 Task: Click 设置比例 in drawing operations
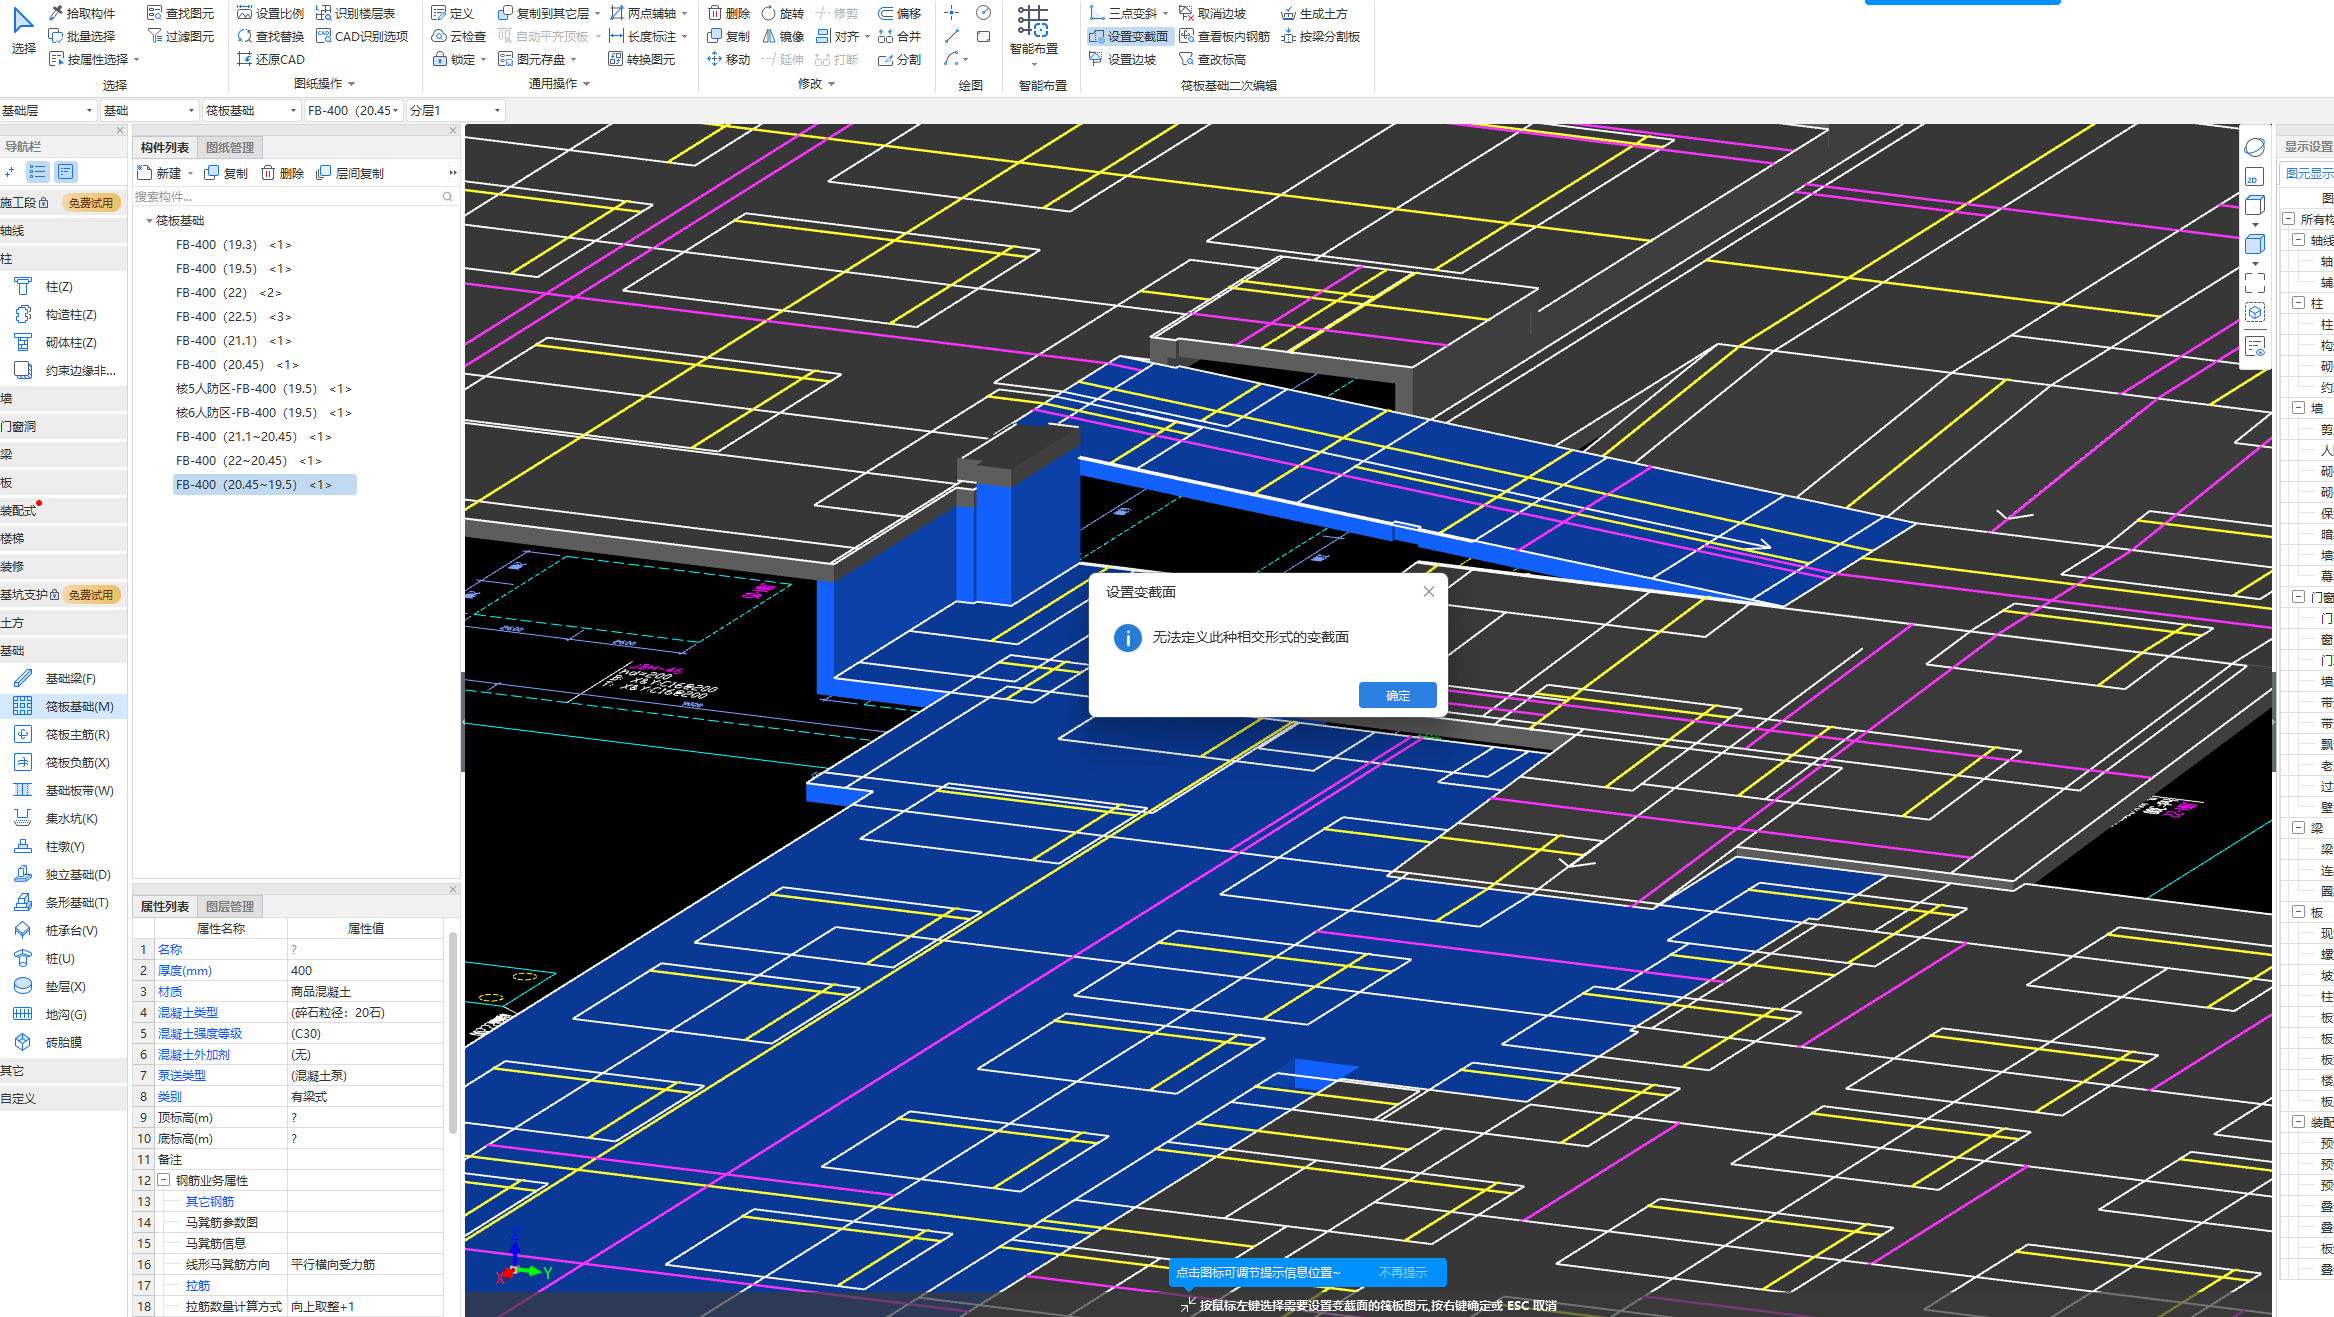pos(270,13)
